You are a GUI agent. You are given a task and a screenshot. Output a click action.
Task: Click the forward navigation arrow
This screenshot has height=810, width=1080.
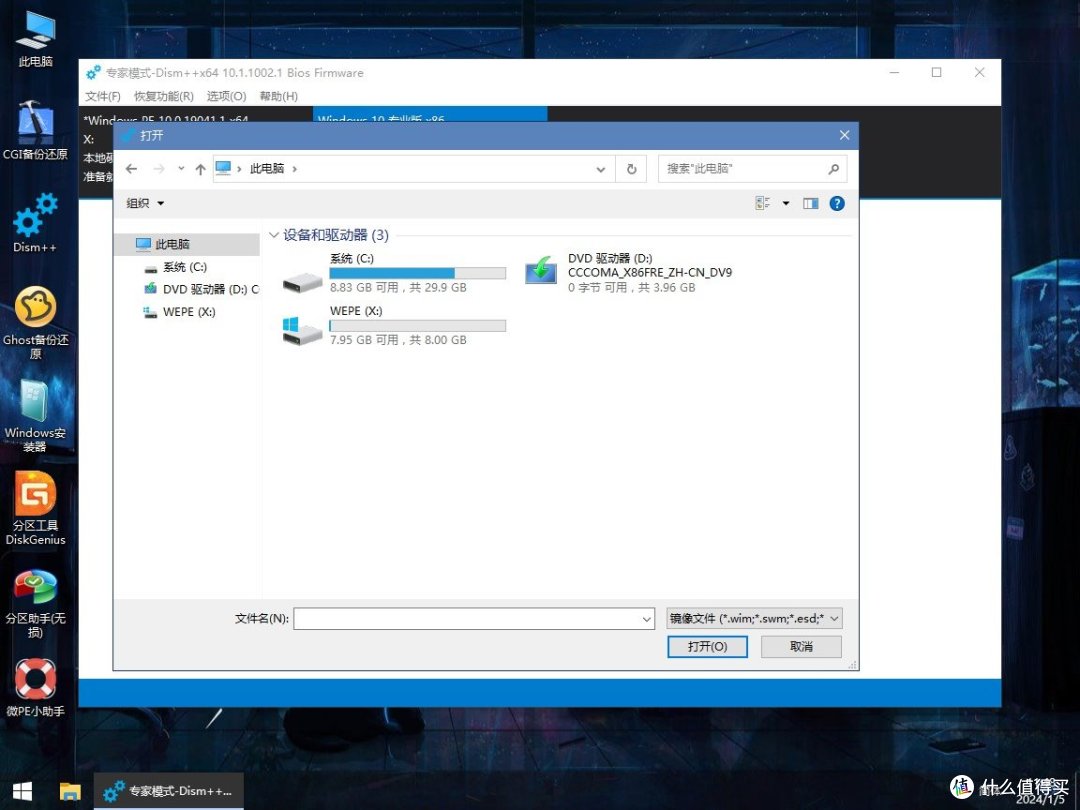coord(158,169)
